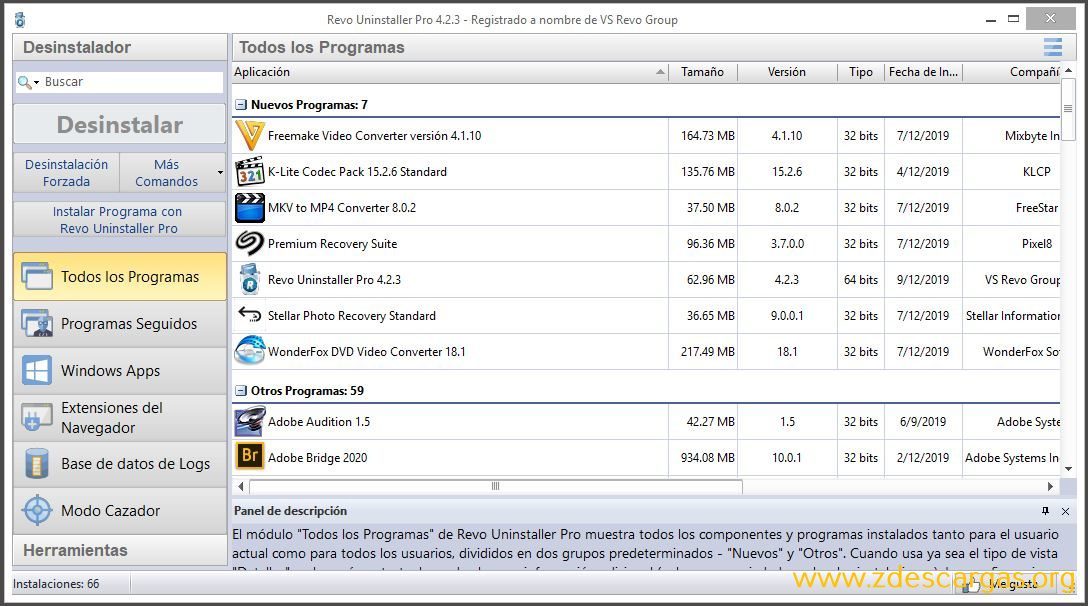Select the Stellar Photo Recovery Standard row
This screenshot has width=1088, height=606.
(647, 315)
